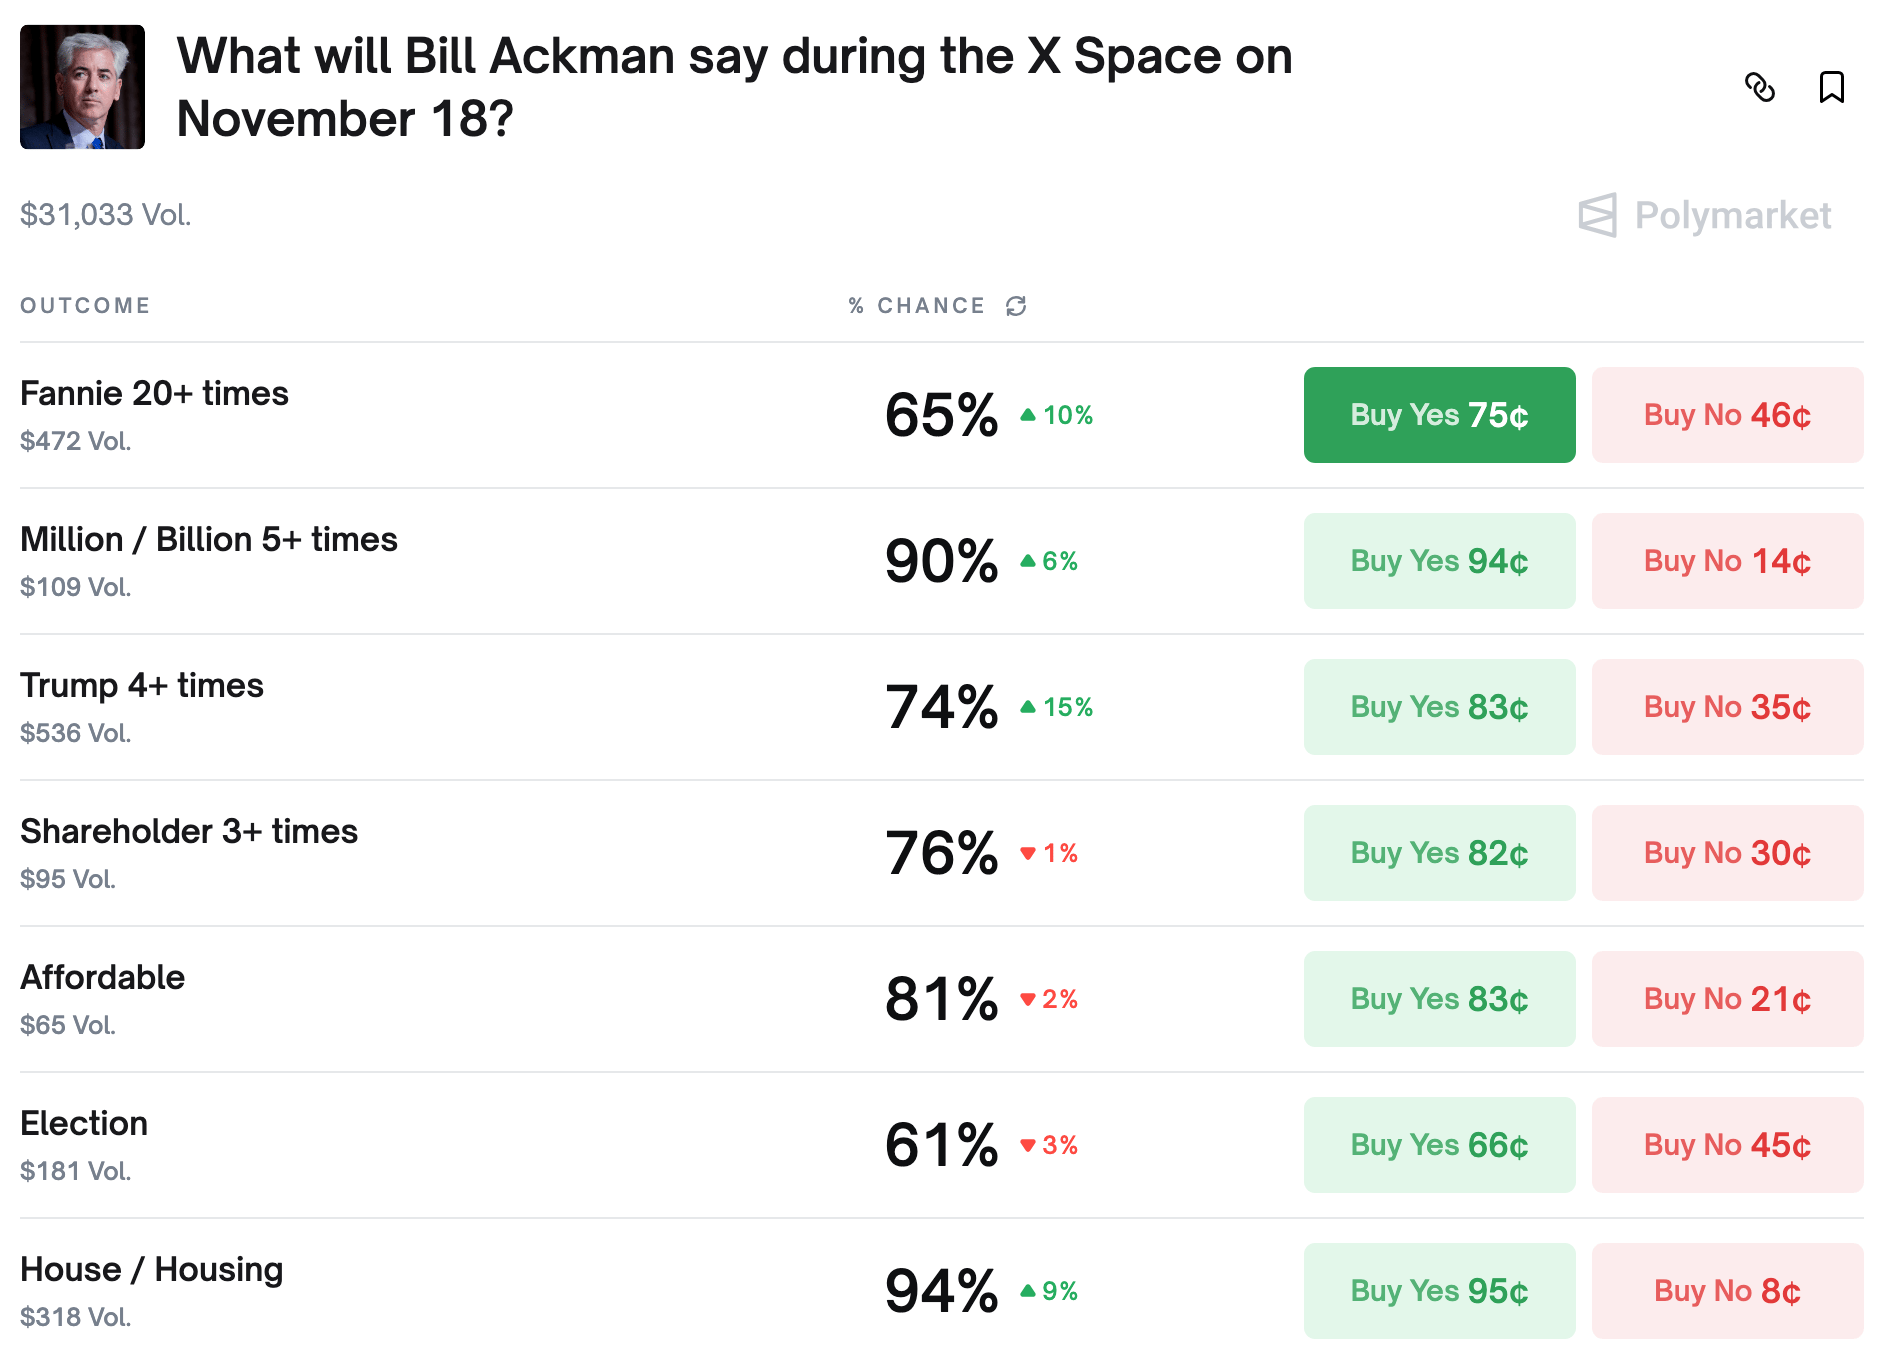Click the market title heading
1900x1356 pixels.
(x=734, y=87)
